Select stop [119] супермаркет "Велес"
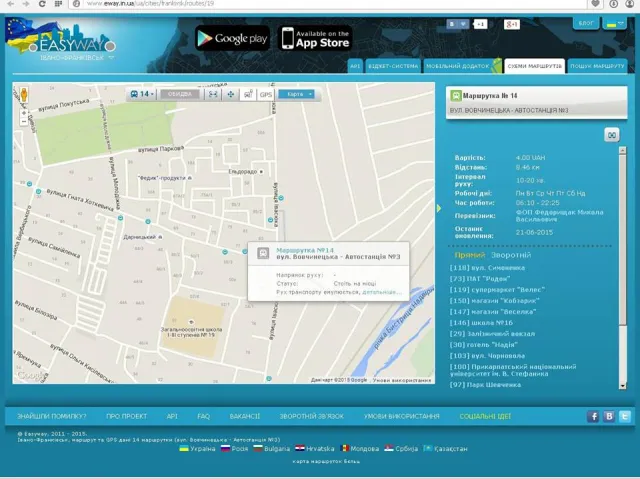This screenshot has width=640, height=479. pos(497,290)
